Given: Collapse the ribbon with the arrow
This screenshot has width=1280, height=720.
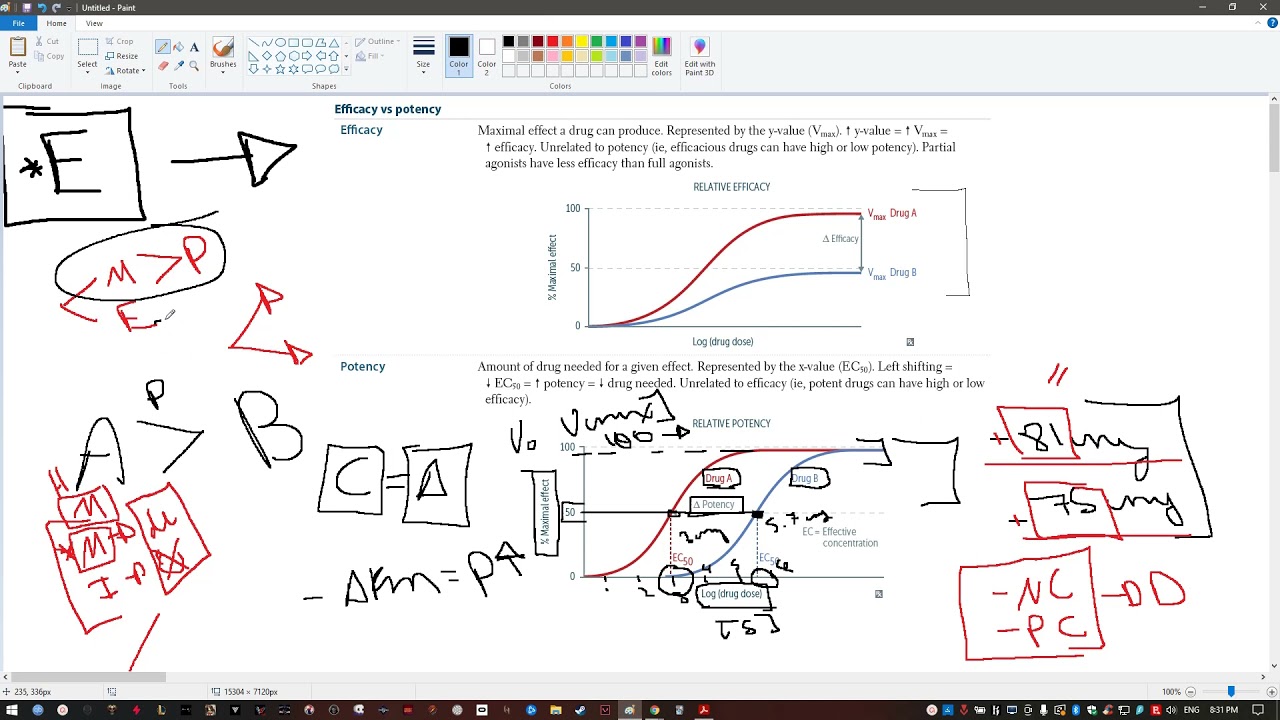Looking at the screenshot, I should pos(1256,23).
